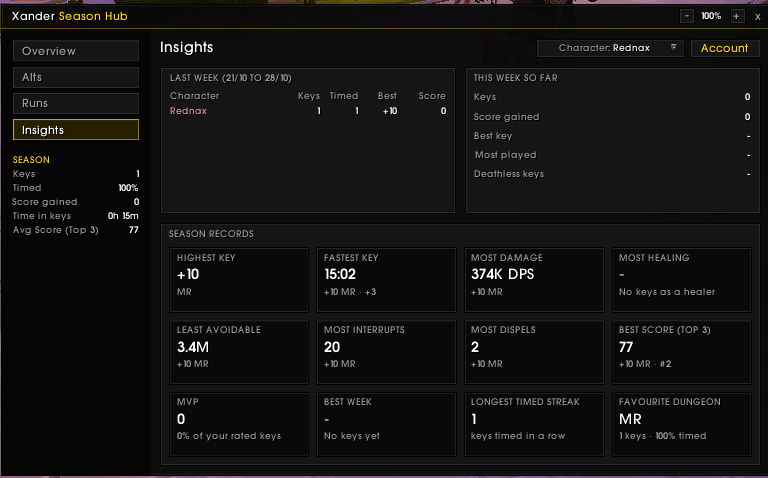Click the Best Score (Top 3) card
The image size is (768, 478).
[681, 352]
